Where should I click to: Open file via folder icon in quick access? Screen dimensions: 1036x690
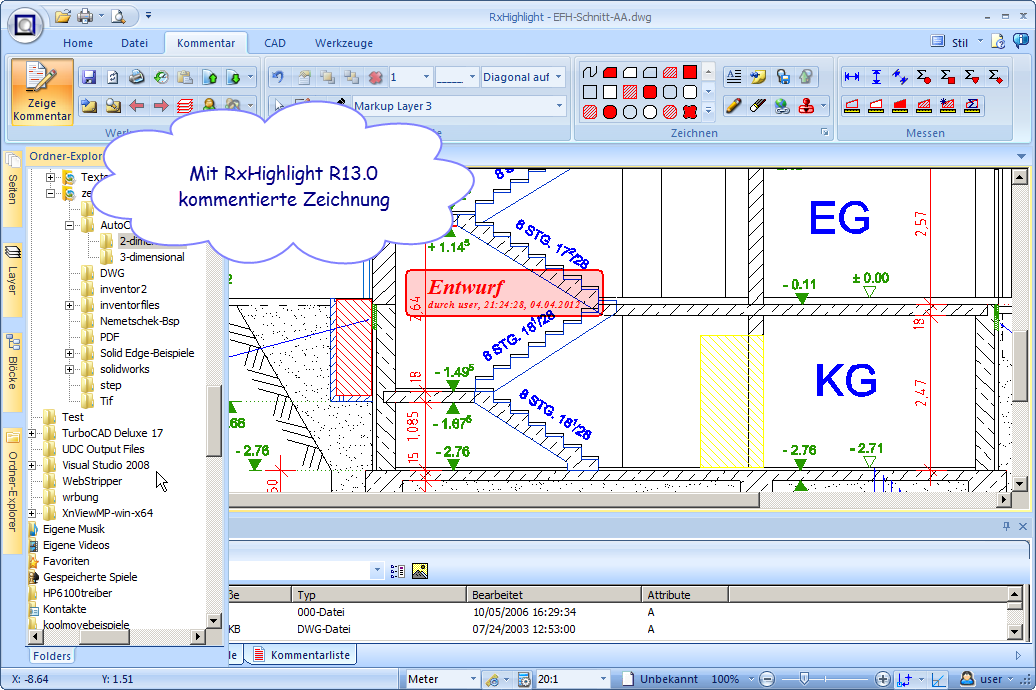[x=63, y=16]
